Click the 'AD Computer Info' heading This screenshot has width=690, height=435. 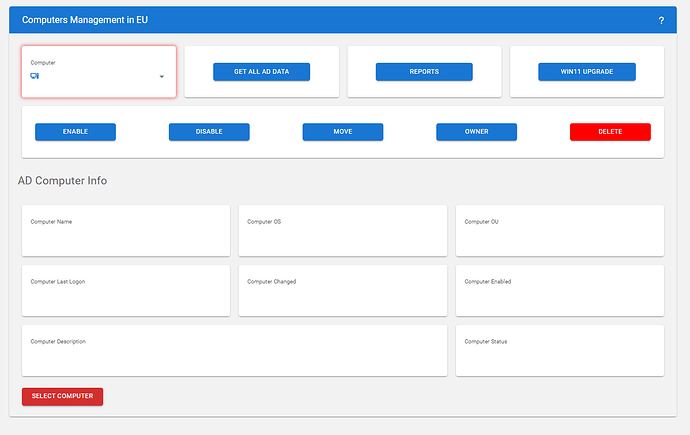pyautogui.click(x=62, y=181)
